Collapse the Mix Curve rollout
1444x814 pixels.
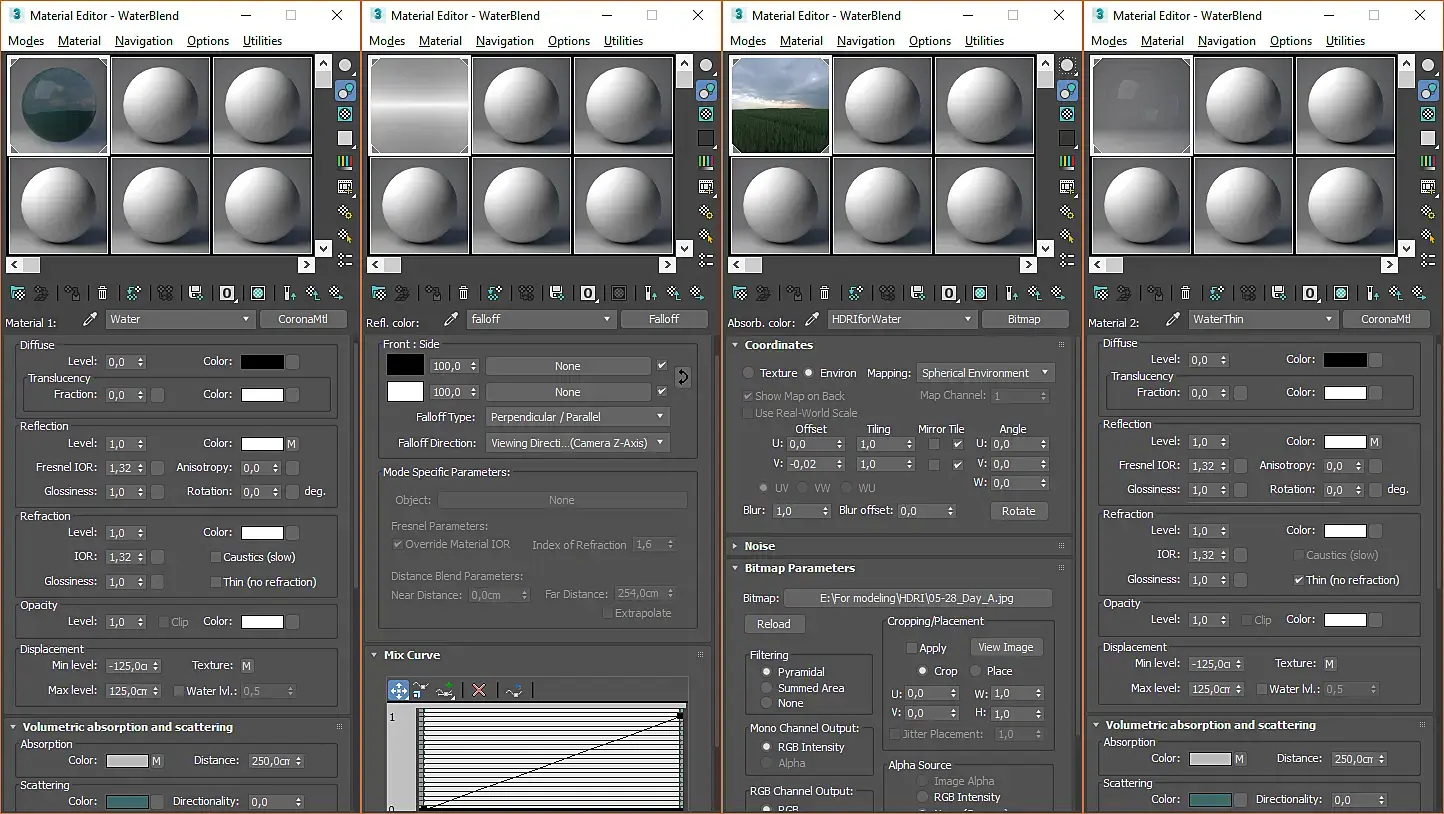(x=412, y=655)
